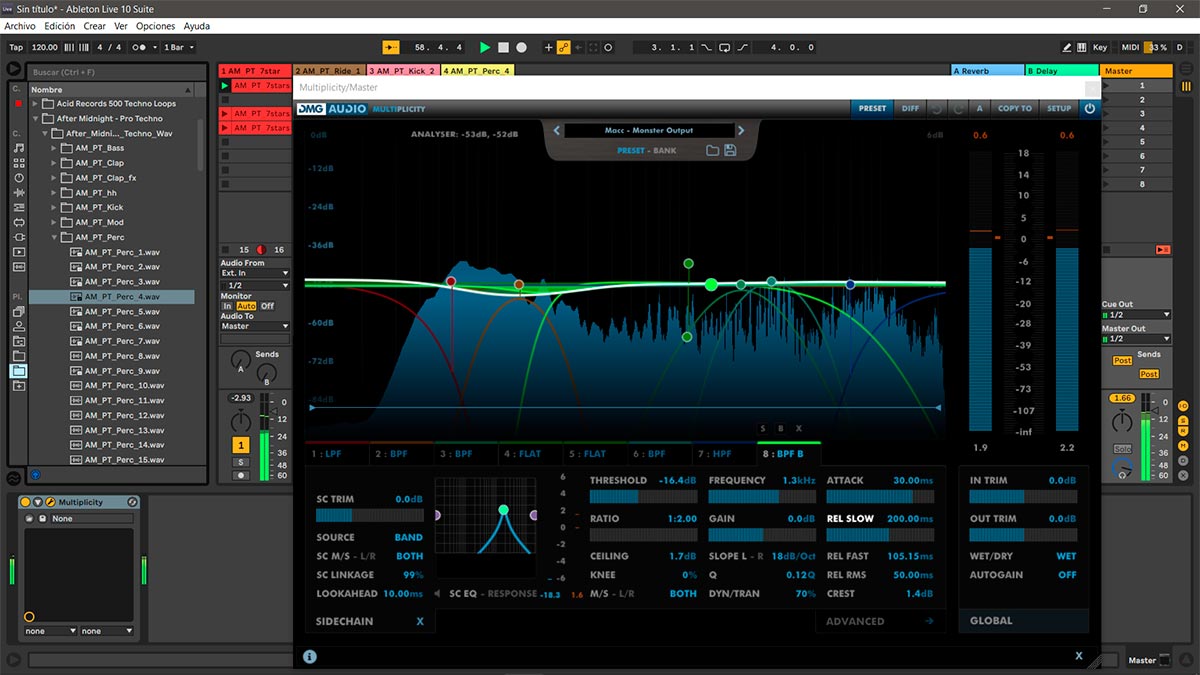Arm the arrangement Record button
This screenshot has height=675, width=1200.
click(x=521, y=47)
